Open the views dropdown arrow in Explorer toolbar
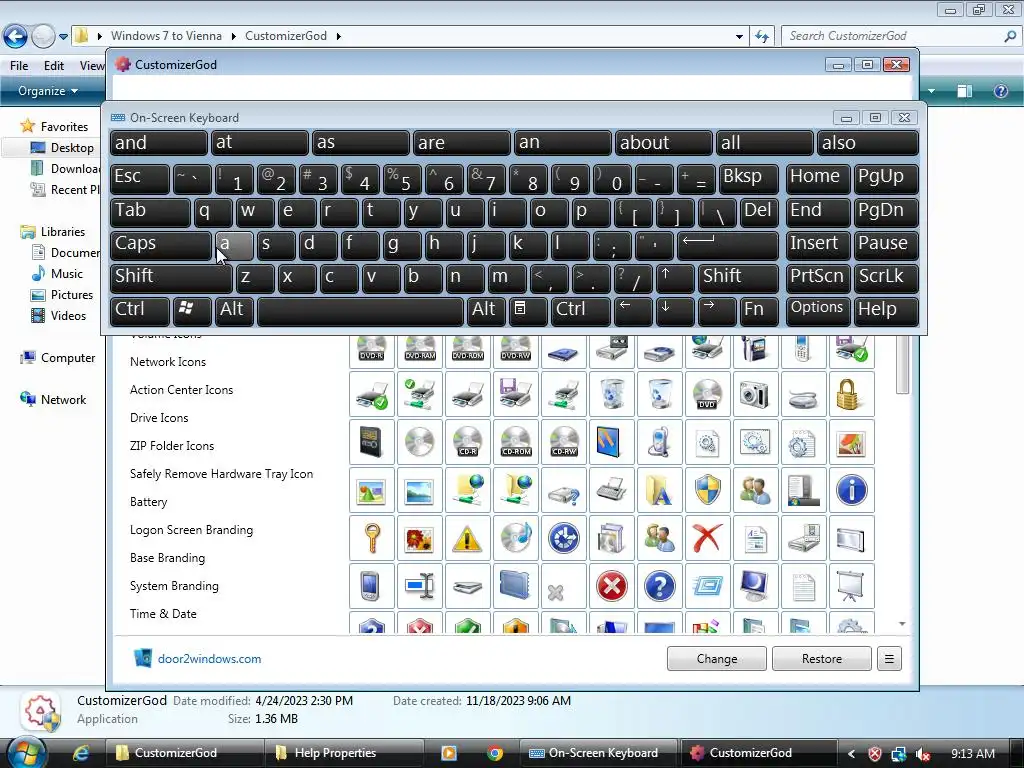Screen dimensions: 1024x768 [931, 91]
